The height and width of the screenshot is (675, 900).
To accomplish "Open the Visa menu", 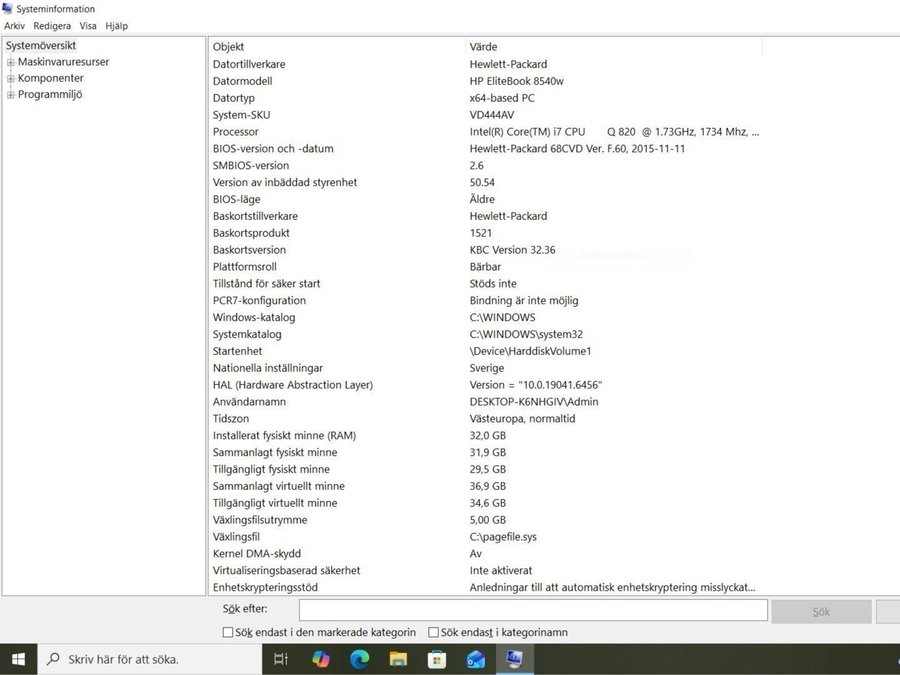I will point(88,26).
